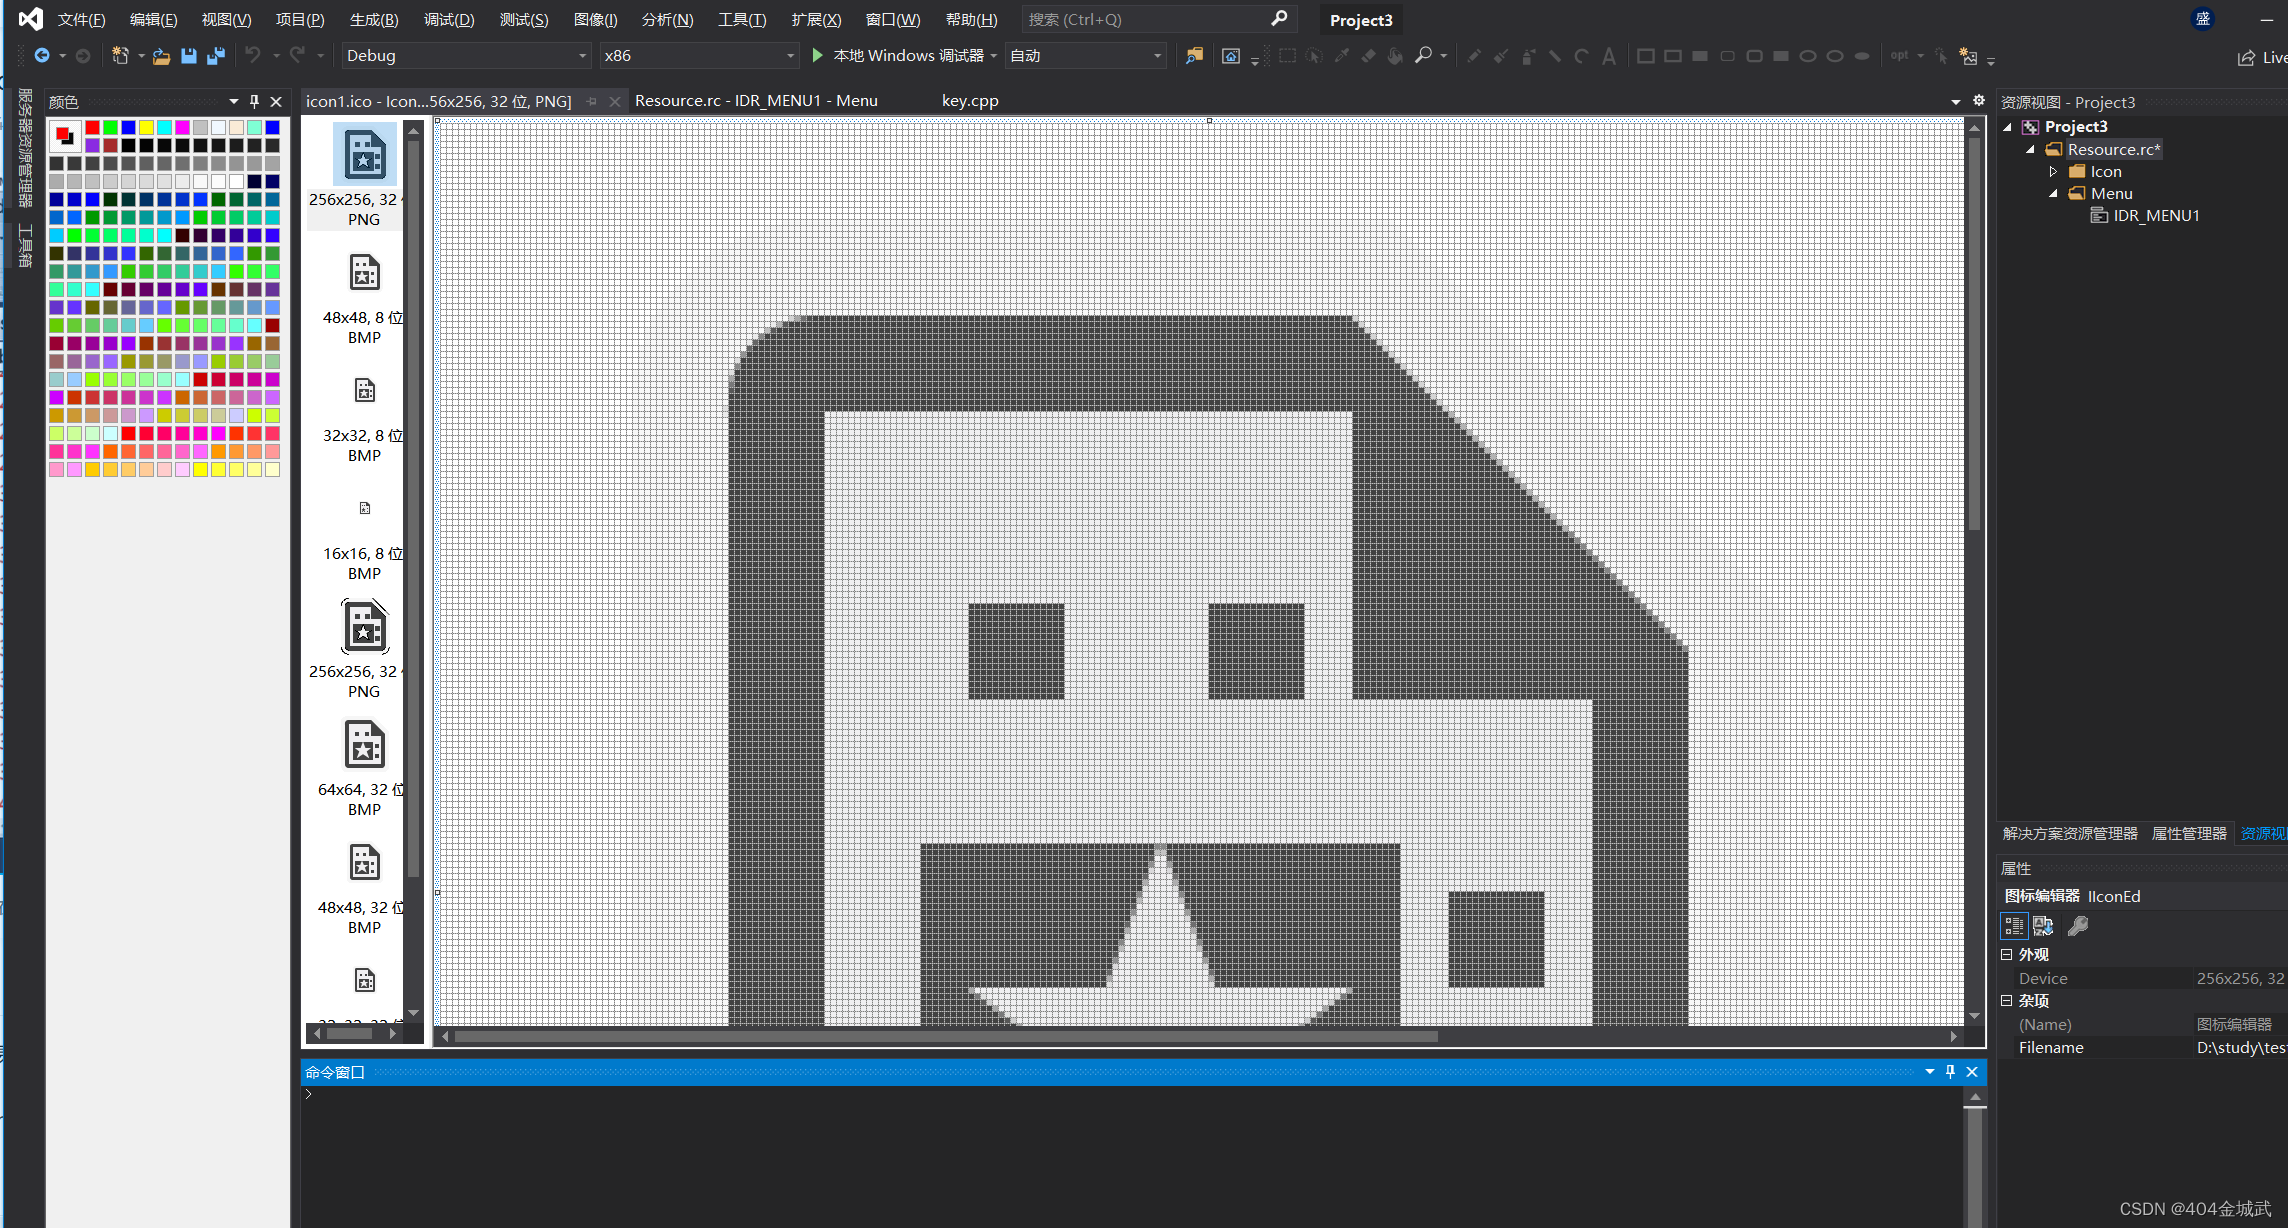
Task: Pin the 颜色 colors panel
Action: (255, 101)
